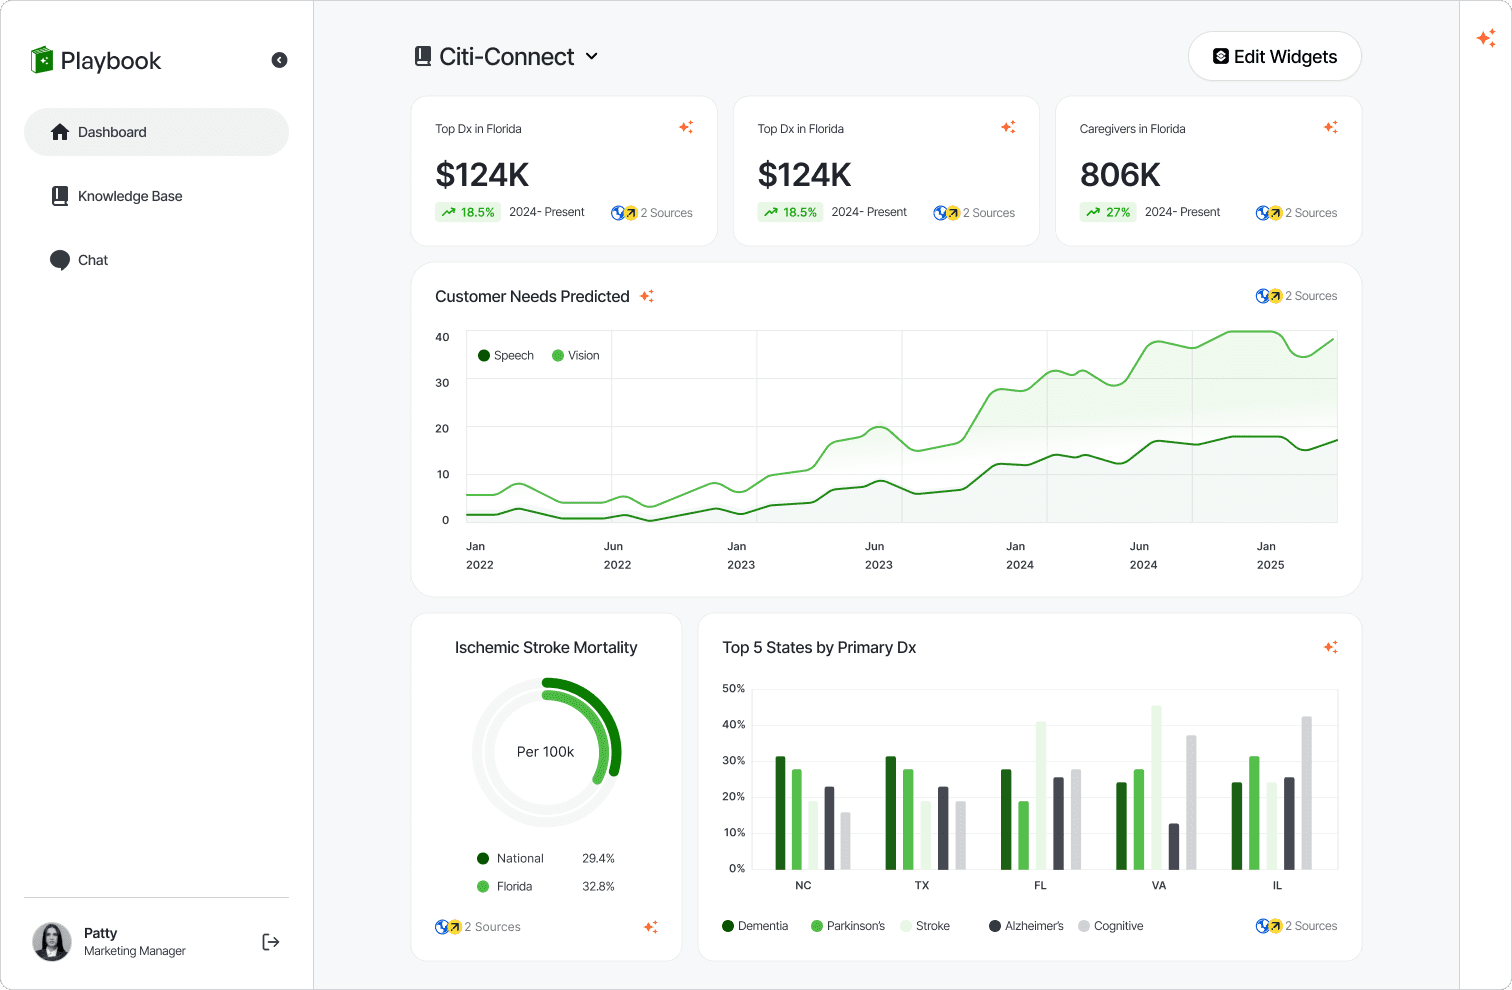Viewport: 1512px width, 990px height.
Task: Open 2 Sources on Ischemic Stroke card
Action: (478, 927)
